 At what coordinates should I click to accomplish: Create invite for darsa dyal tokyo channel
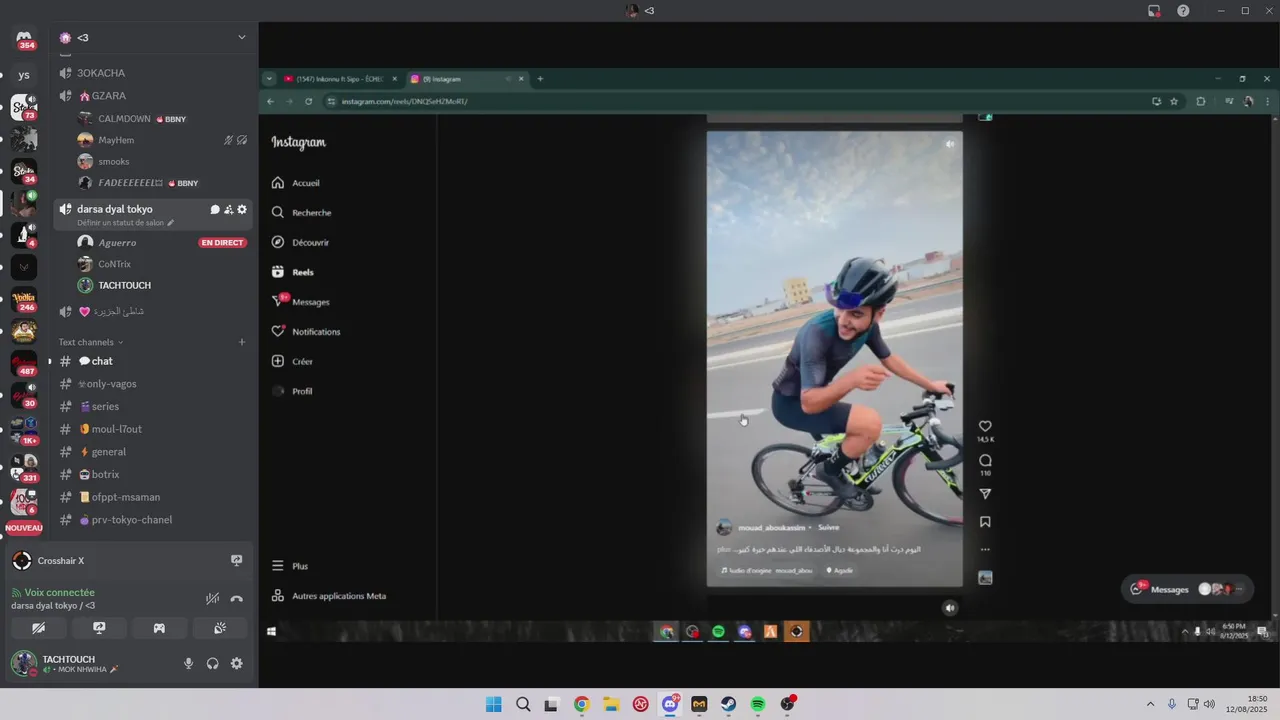click(228, 210)
